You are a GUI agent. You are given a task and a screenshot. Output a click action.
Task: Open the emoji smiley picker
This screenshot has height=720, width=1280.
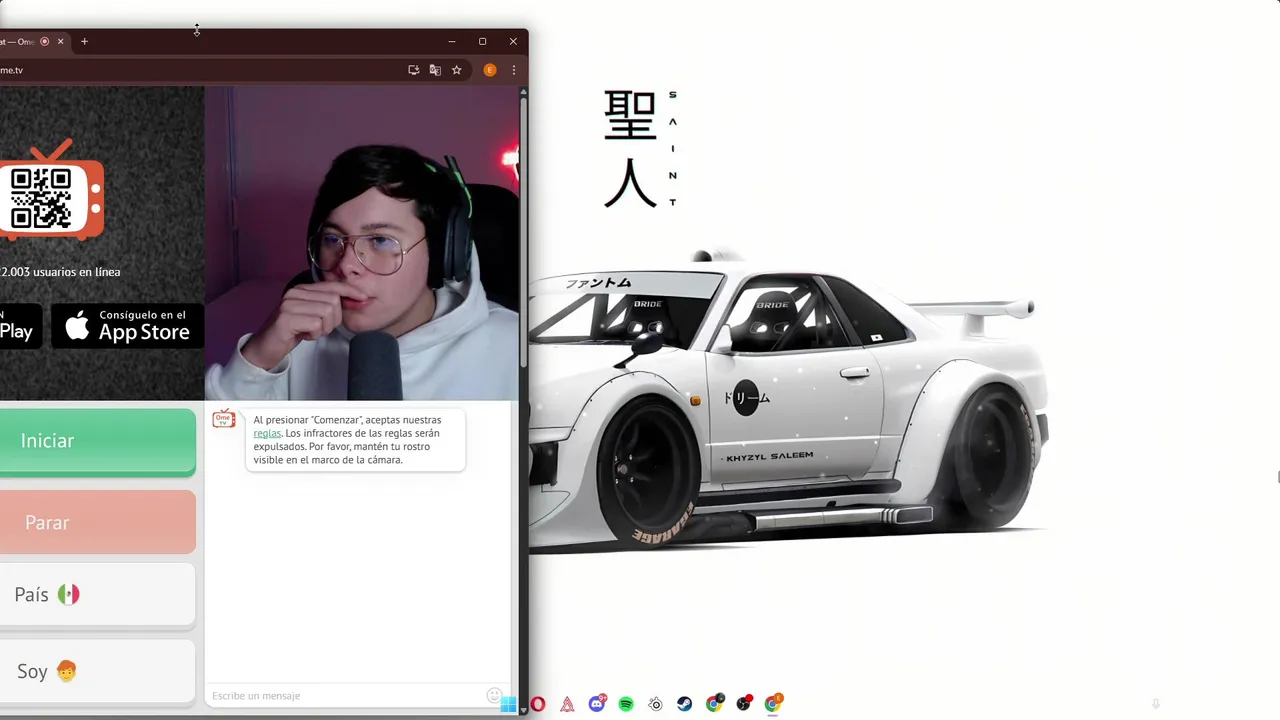click(493, 695)
